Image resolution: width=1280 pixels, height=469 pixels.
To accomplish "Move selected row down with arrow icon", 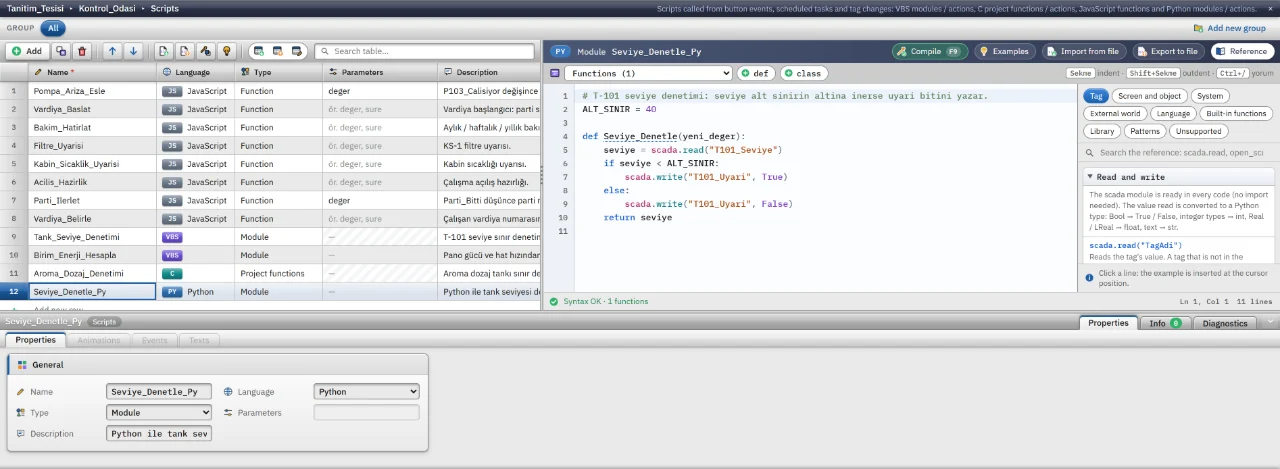I will (x=133, y=50).
